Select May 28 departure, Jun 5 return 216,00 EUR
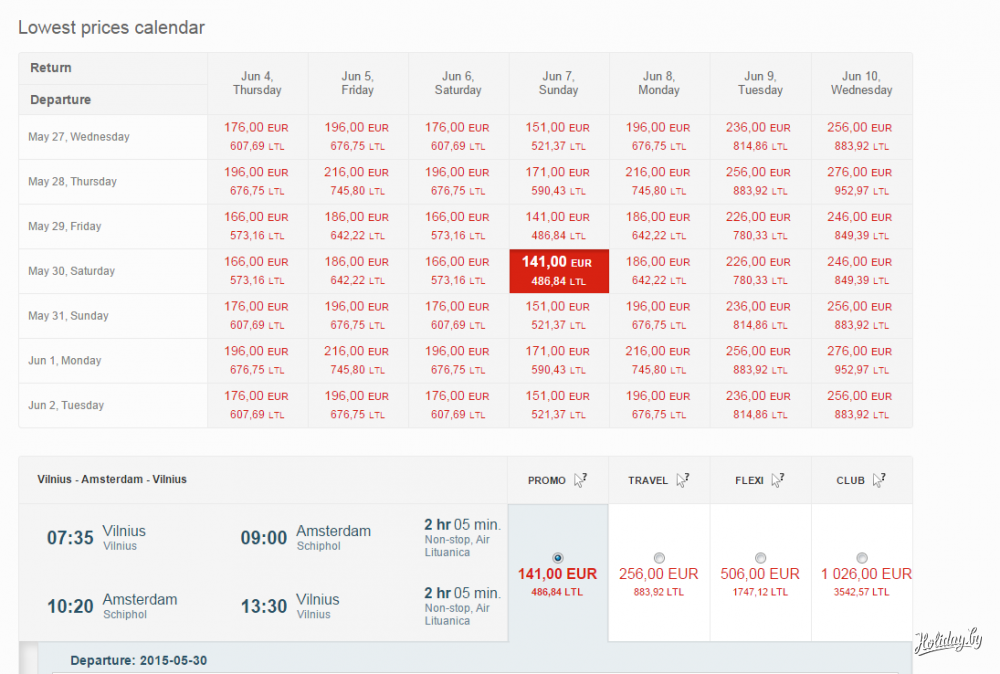Image resolution: width=1000 pixels, height=674 pixels. [x=357, y=181]
